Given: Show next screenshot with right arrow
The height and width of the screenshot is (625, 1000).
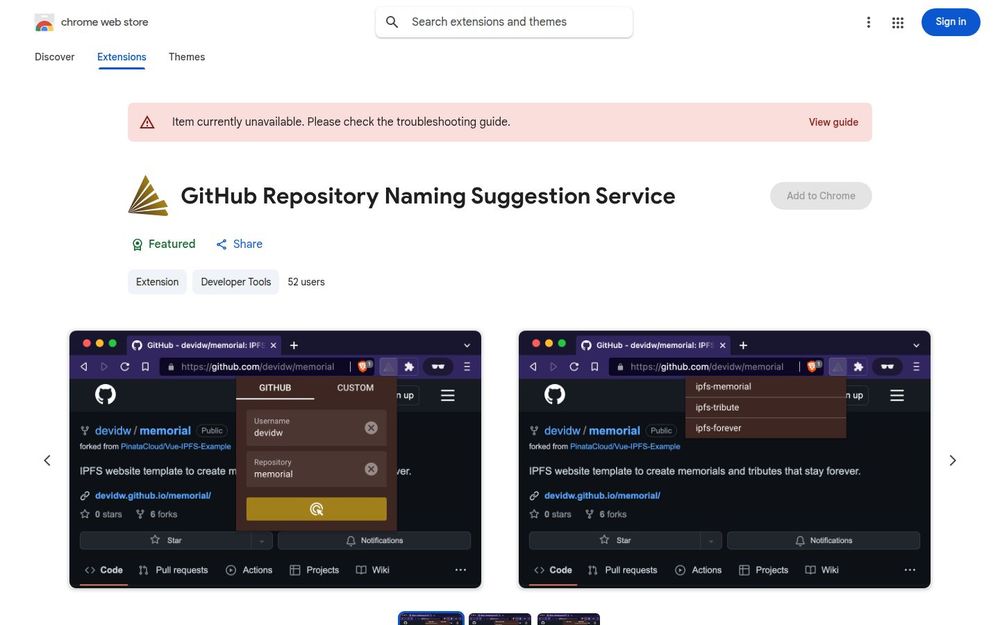Looking at the screenshot, I should tap(952, 460).
